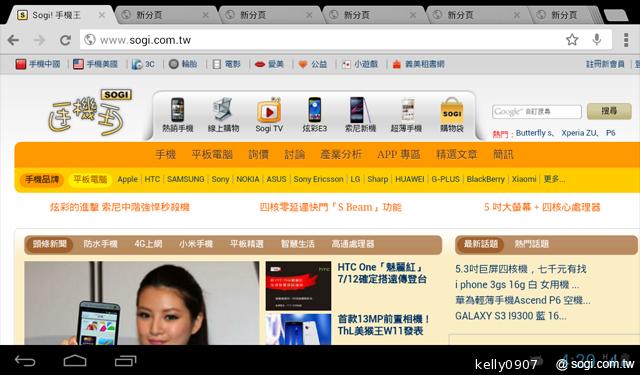
Task: Select the 頭條新聞 news tab
Action: coord(49,244)
